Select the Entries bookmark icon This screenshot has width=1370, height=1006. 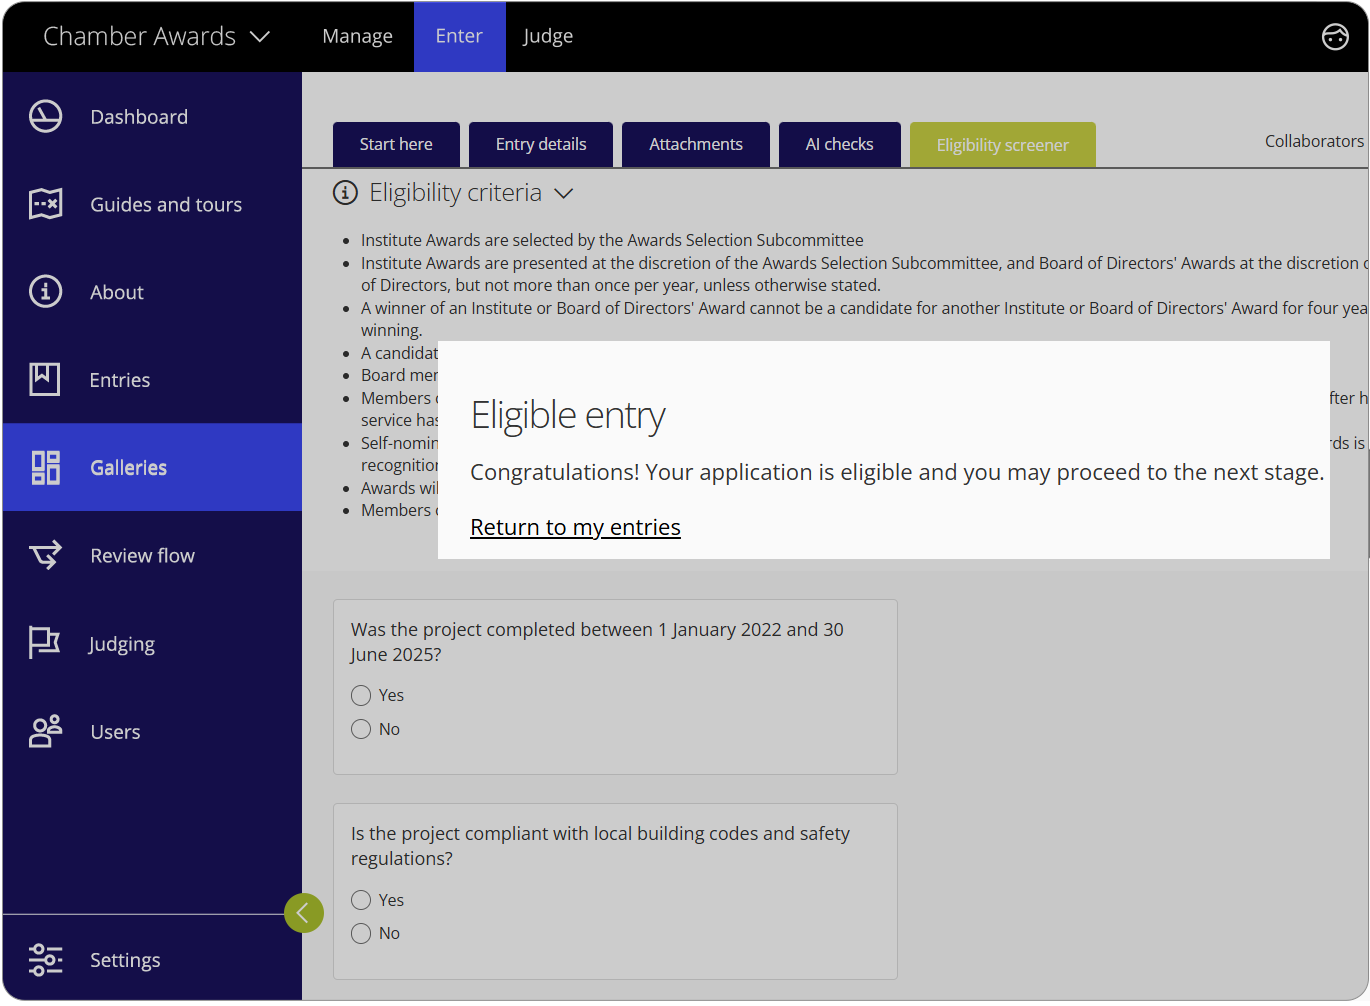[45, 380]
